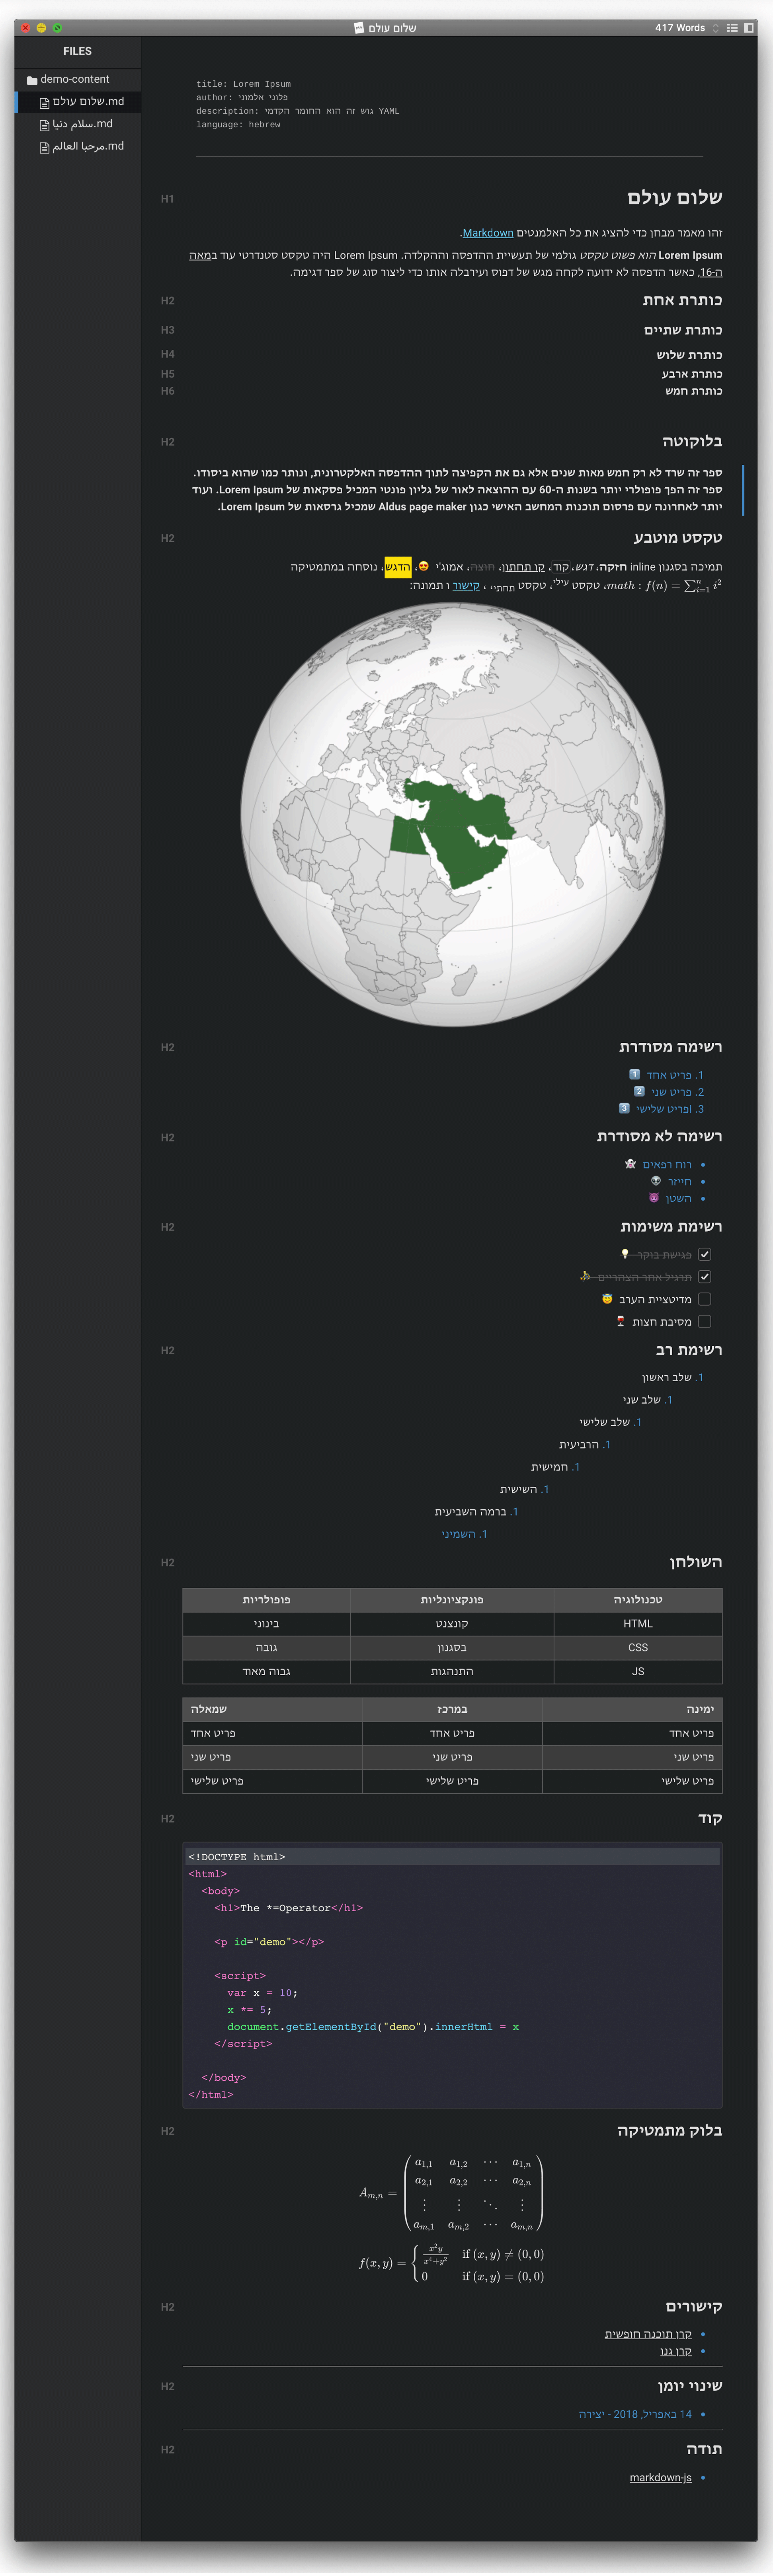Click the JS table cell
This screenshot has width=773, height=2576.
[x=638, y=1672]
